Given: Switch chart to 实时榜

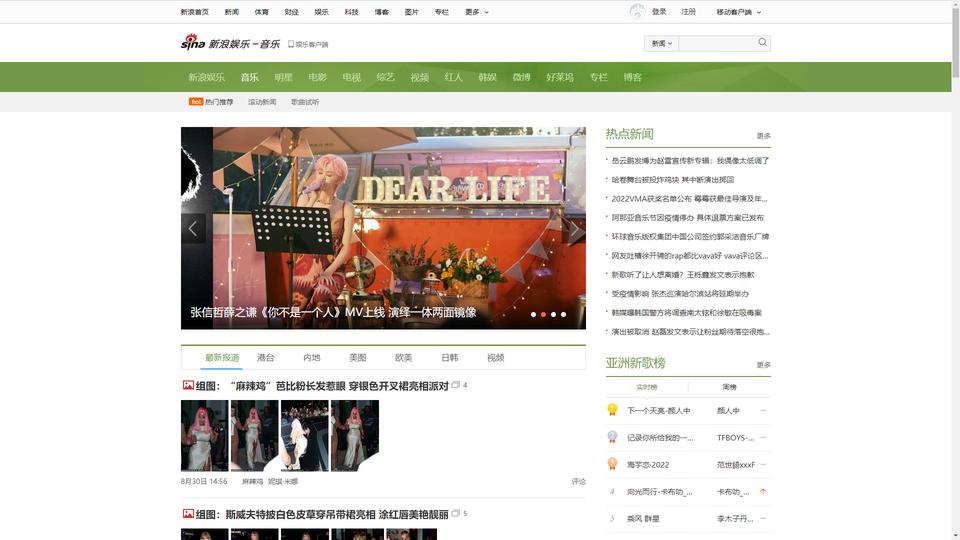Looking at the screenshot, I should coord(647,387).
